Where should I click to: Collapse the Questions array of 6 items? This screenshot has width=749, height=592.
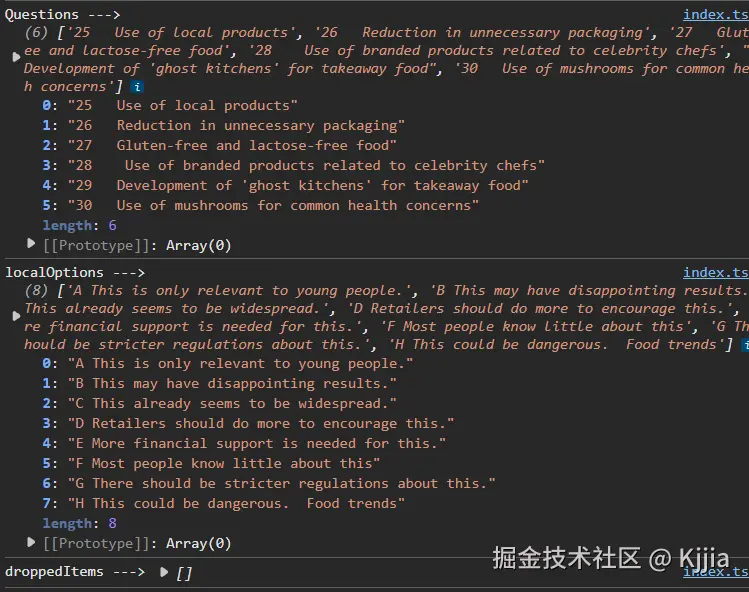[x=15, y=58]
